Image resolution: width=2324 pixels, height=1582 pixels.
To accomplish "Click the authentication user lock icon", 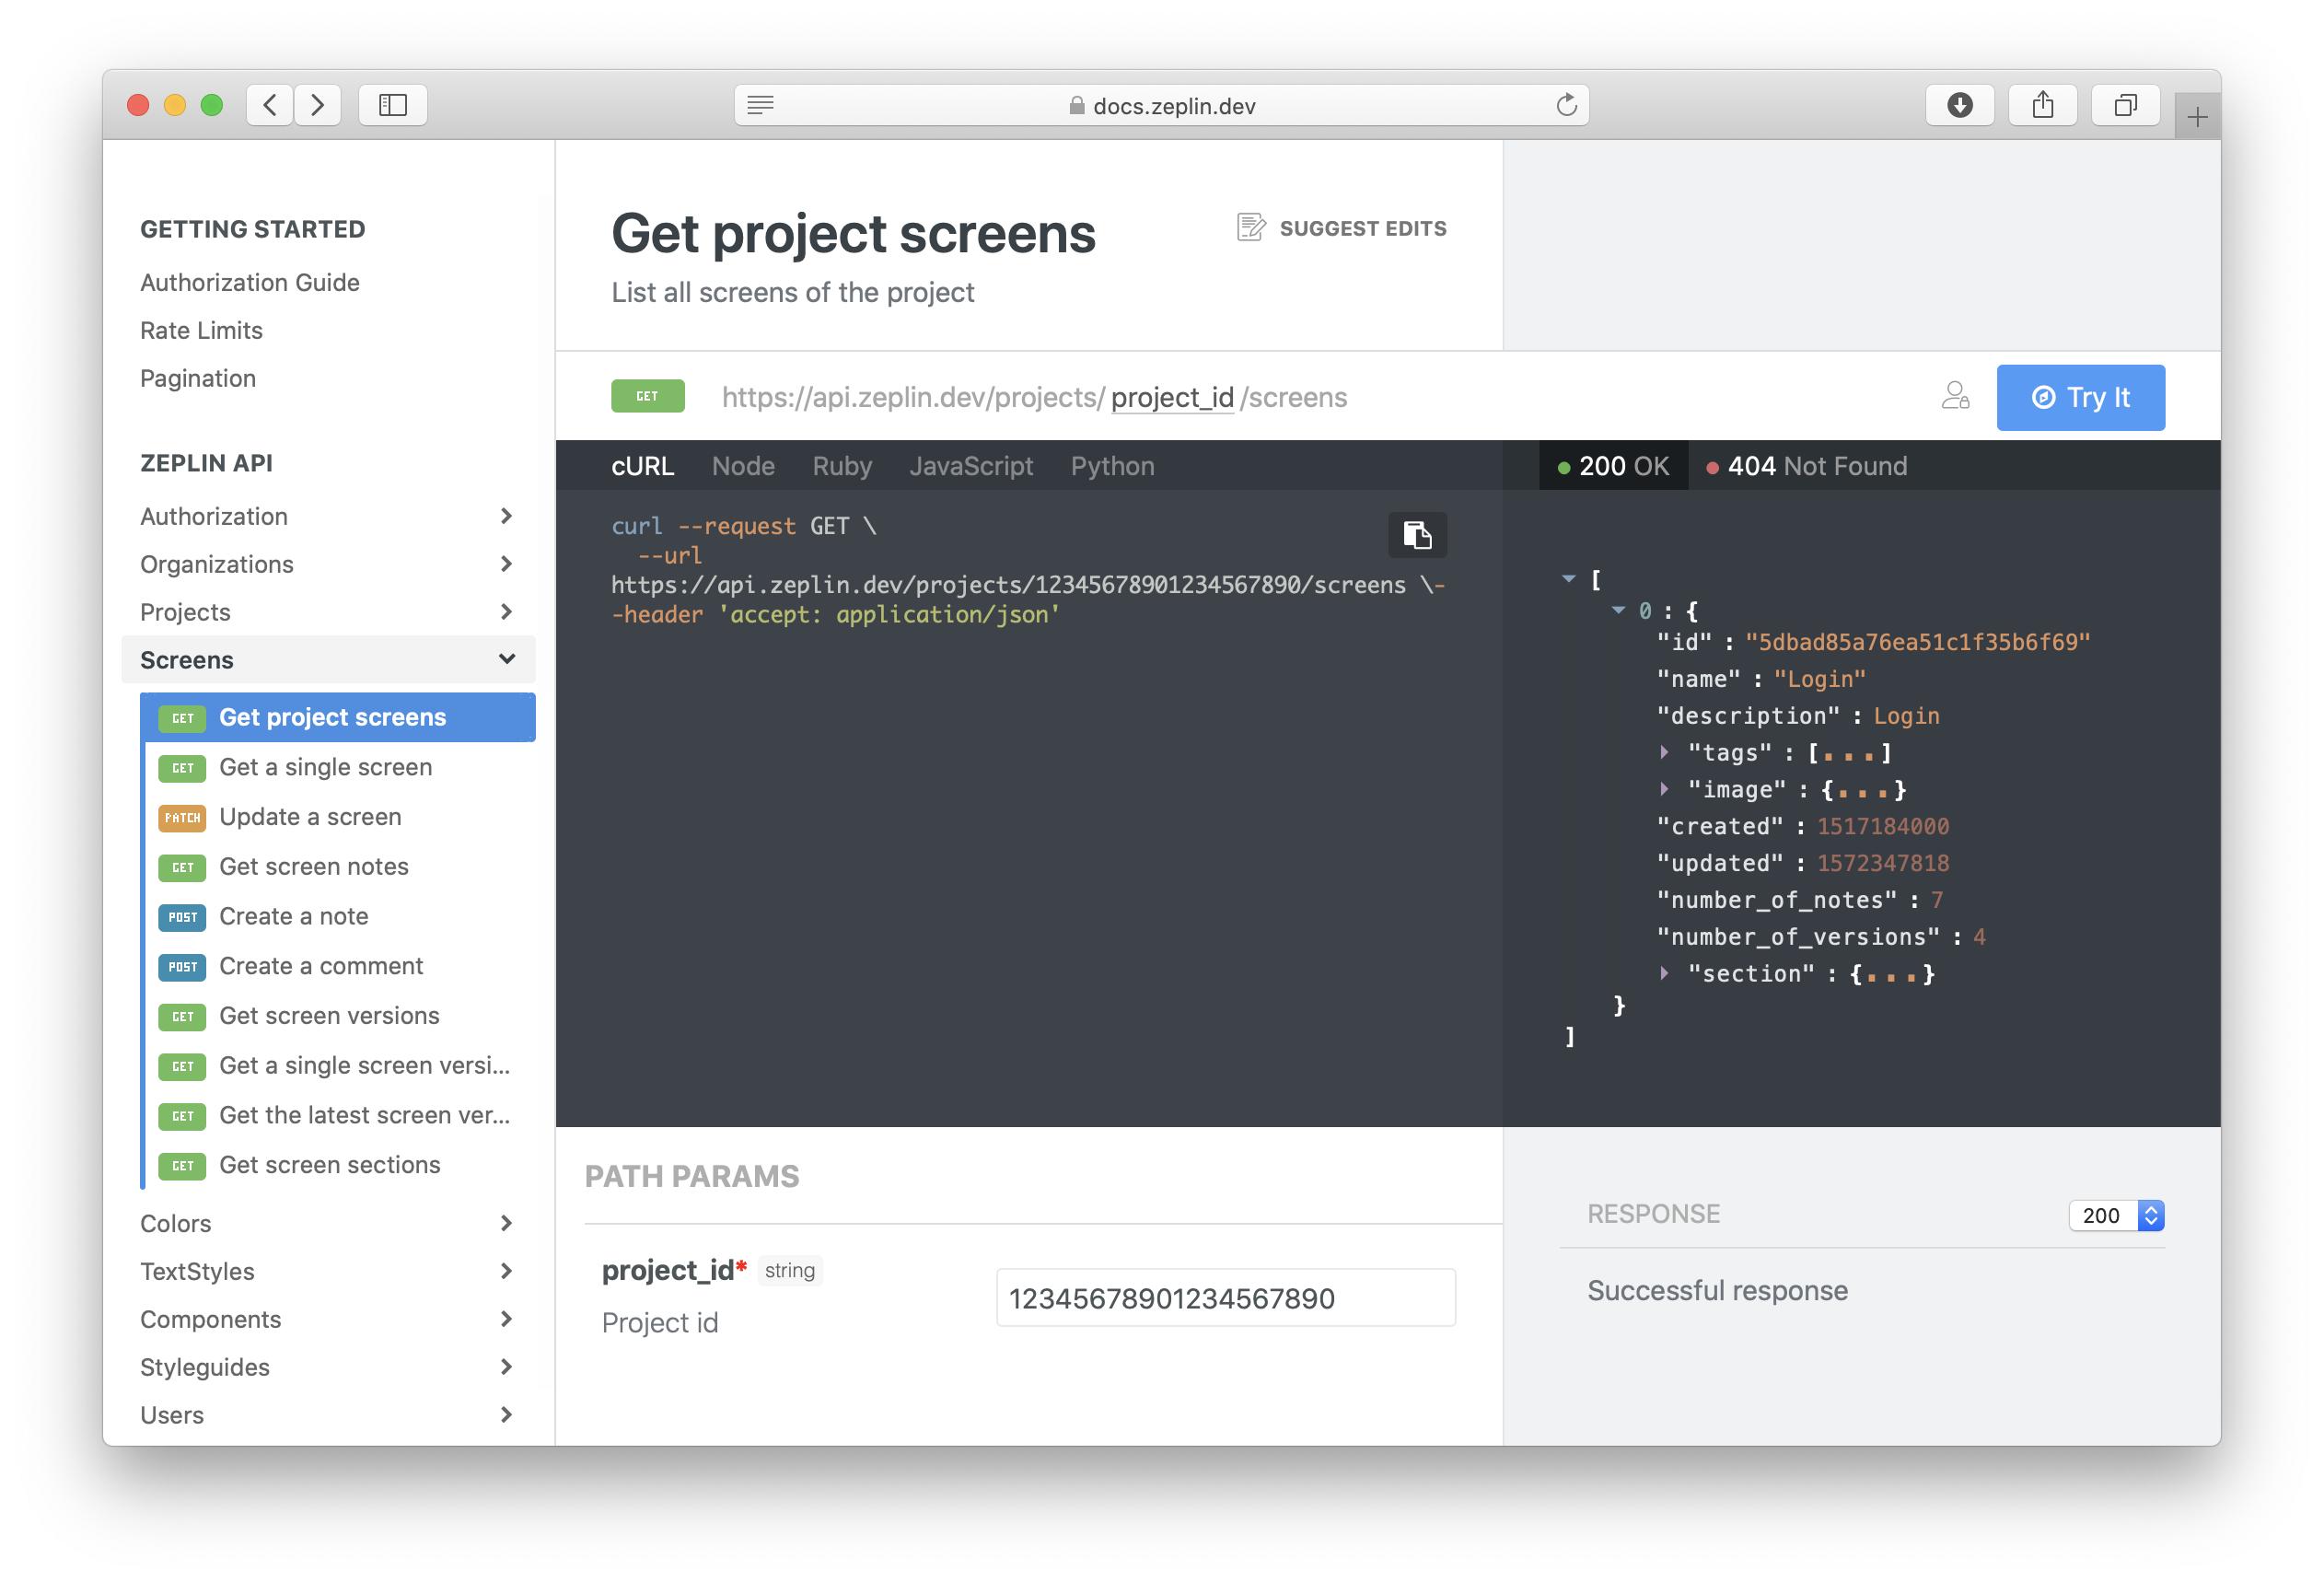I will click(x=1954, y=397).
